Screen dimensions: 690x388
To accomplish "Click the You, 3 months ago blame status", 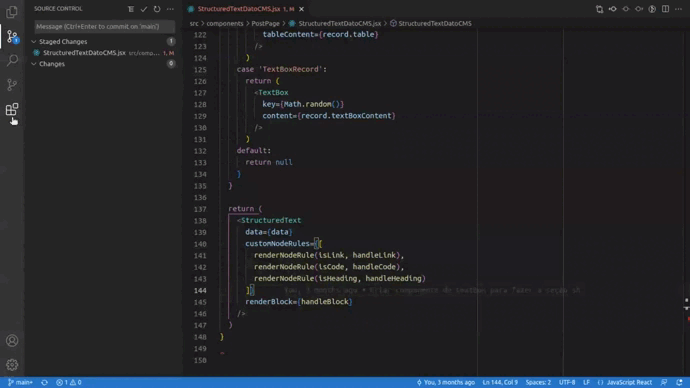I will (445, 382).
